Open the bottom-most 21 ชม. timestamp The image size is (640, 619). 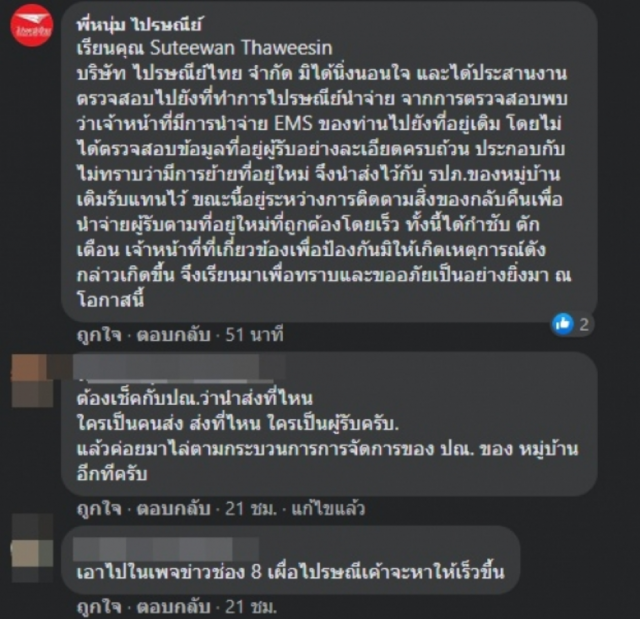point(251,607)
